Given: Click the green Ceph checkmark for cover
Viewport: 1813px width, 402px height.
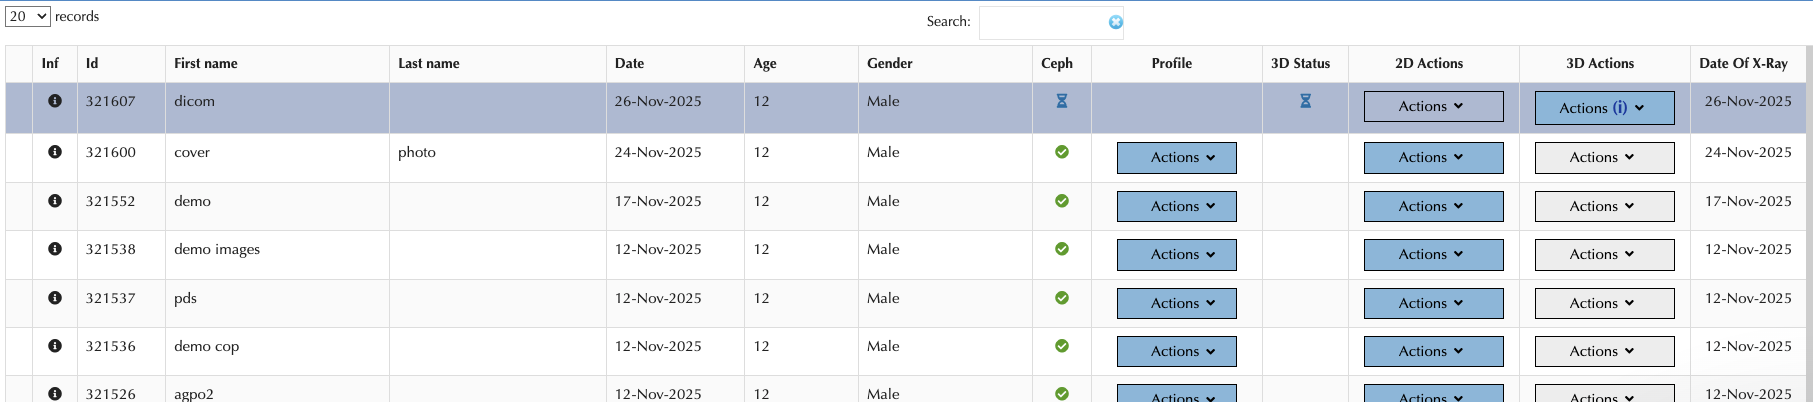Looking at the screenshot, I should click(1062, 152).
